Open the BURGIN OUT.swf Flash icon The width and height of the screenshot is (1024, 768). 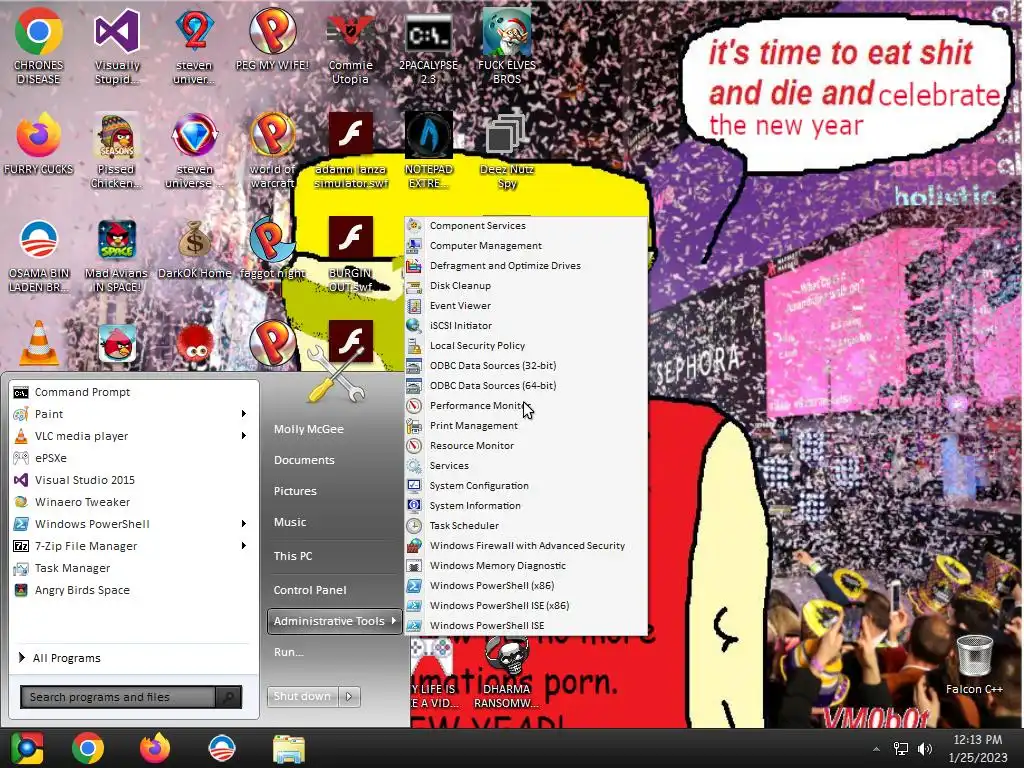pos(351,240)
